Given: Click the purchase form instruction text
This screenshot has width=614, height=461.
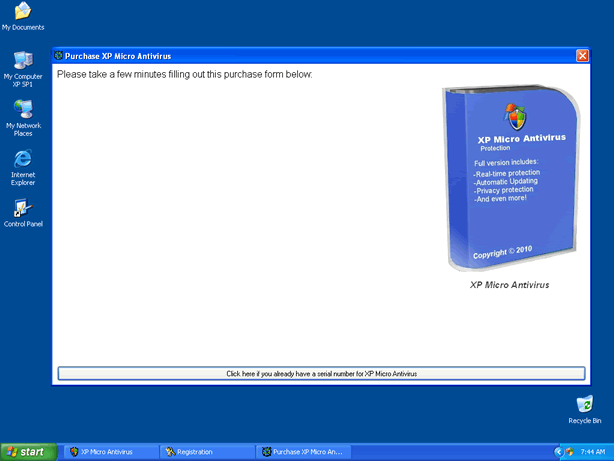Looking at the screenshot, I should [x=184, y=74].
